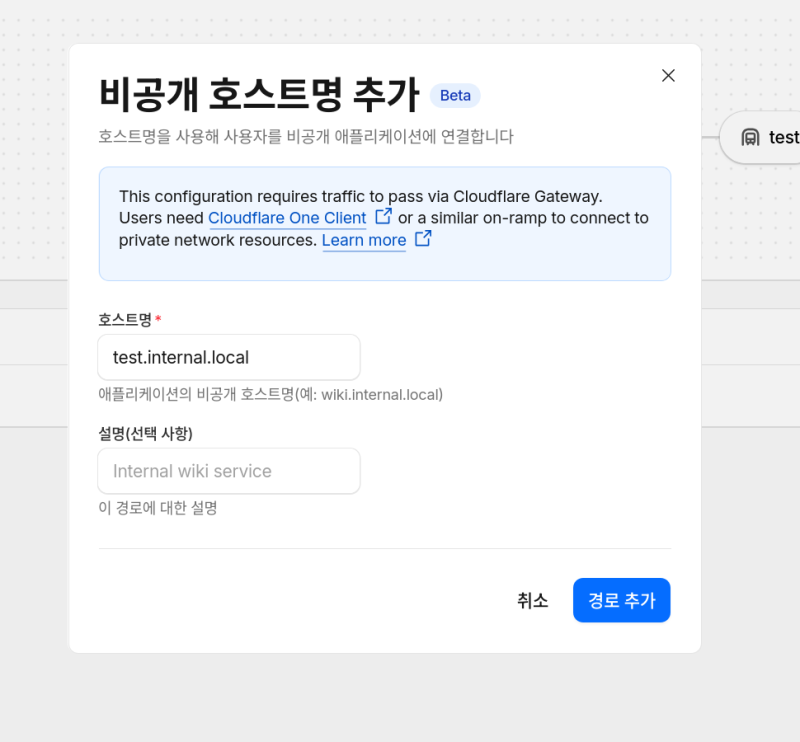The image size is (800, 742).
Task: Click the Beta badge by the title
Action: [x=455, y=96]
